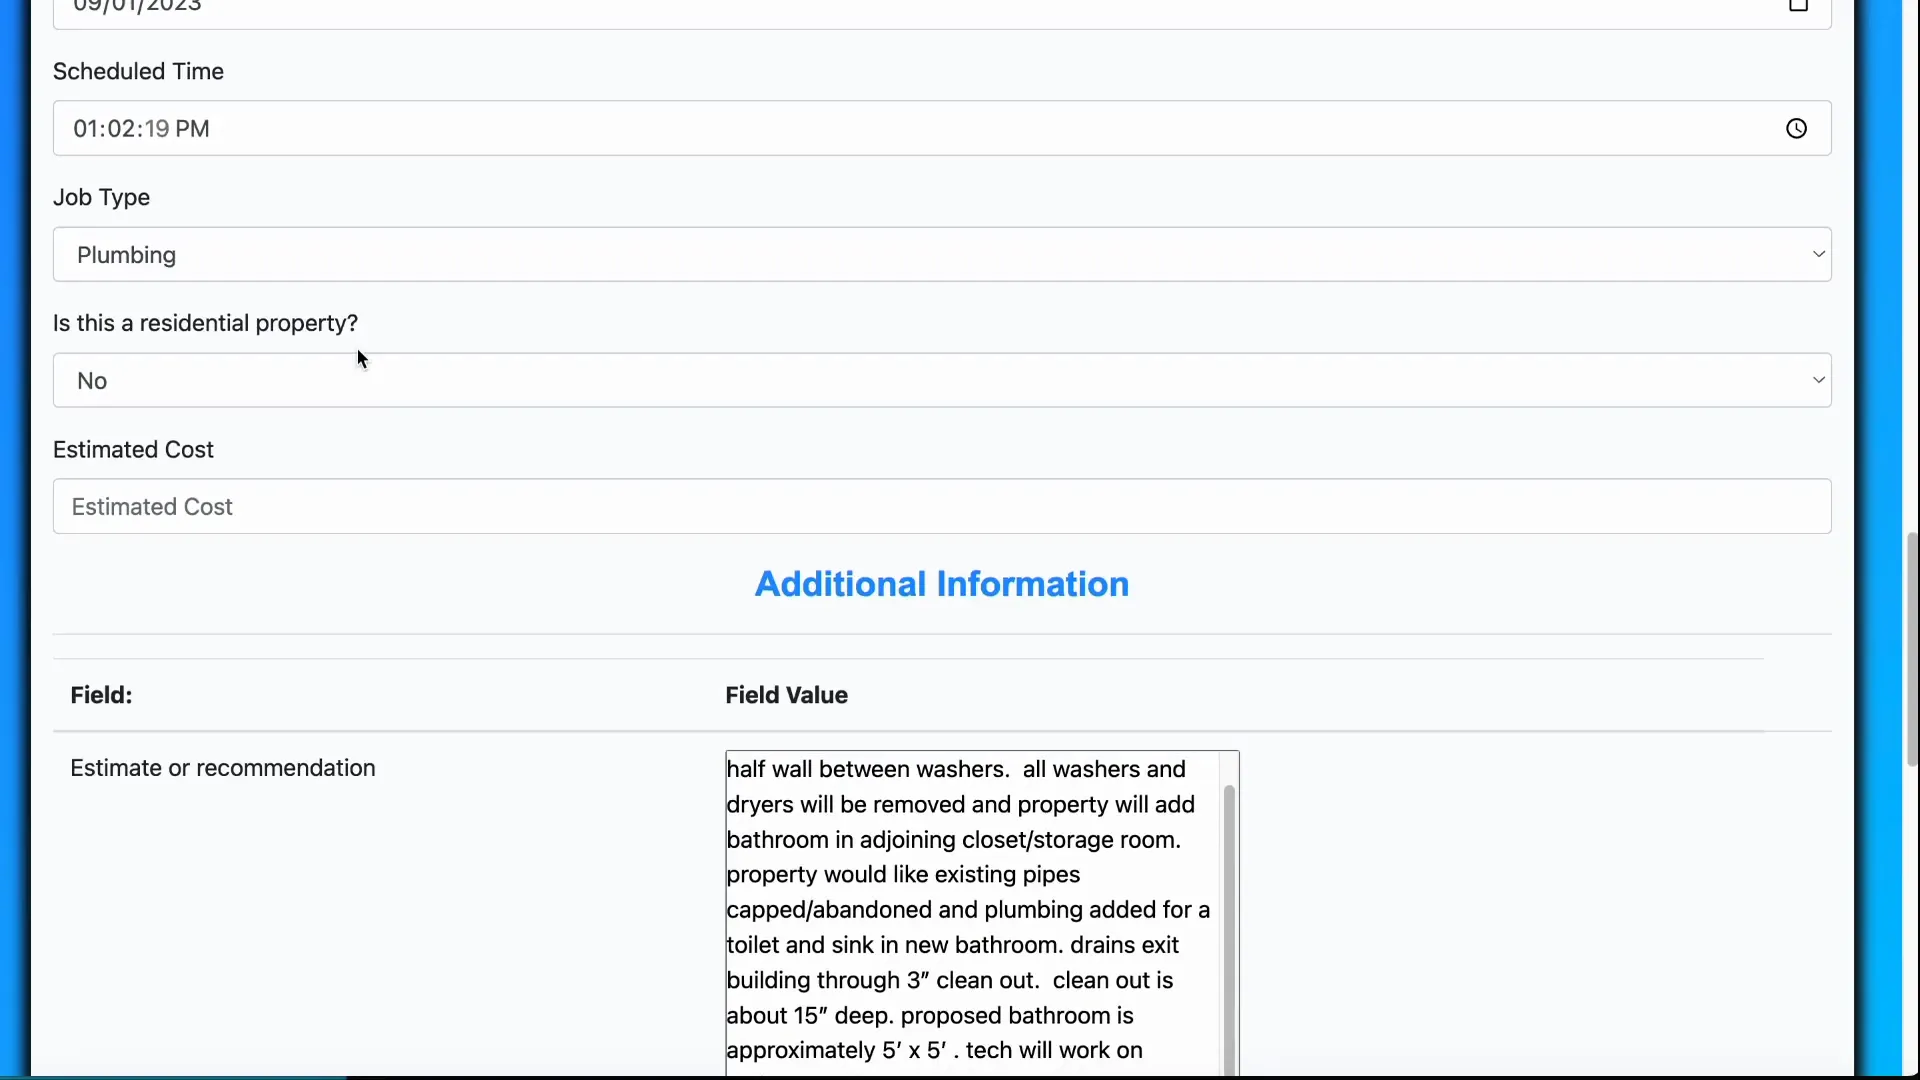Select the Estimated Cost input field
Screen dimensions: 1920x1080
(942, 507)
